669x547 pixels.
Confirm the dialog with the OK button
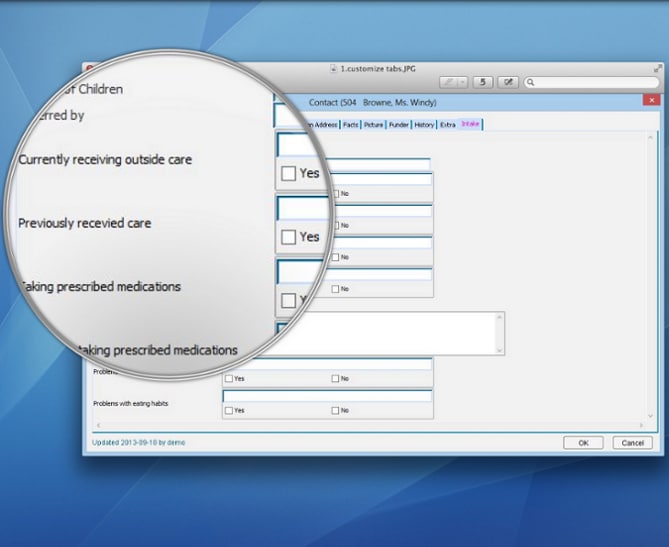point(583,443)
